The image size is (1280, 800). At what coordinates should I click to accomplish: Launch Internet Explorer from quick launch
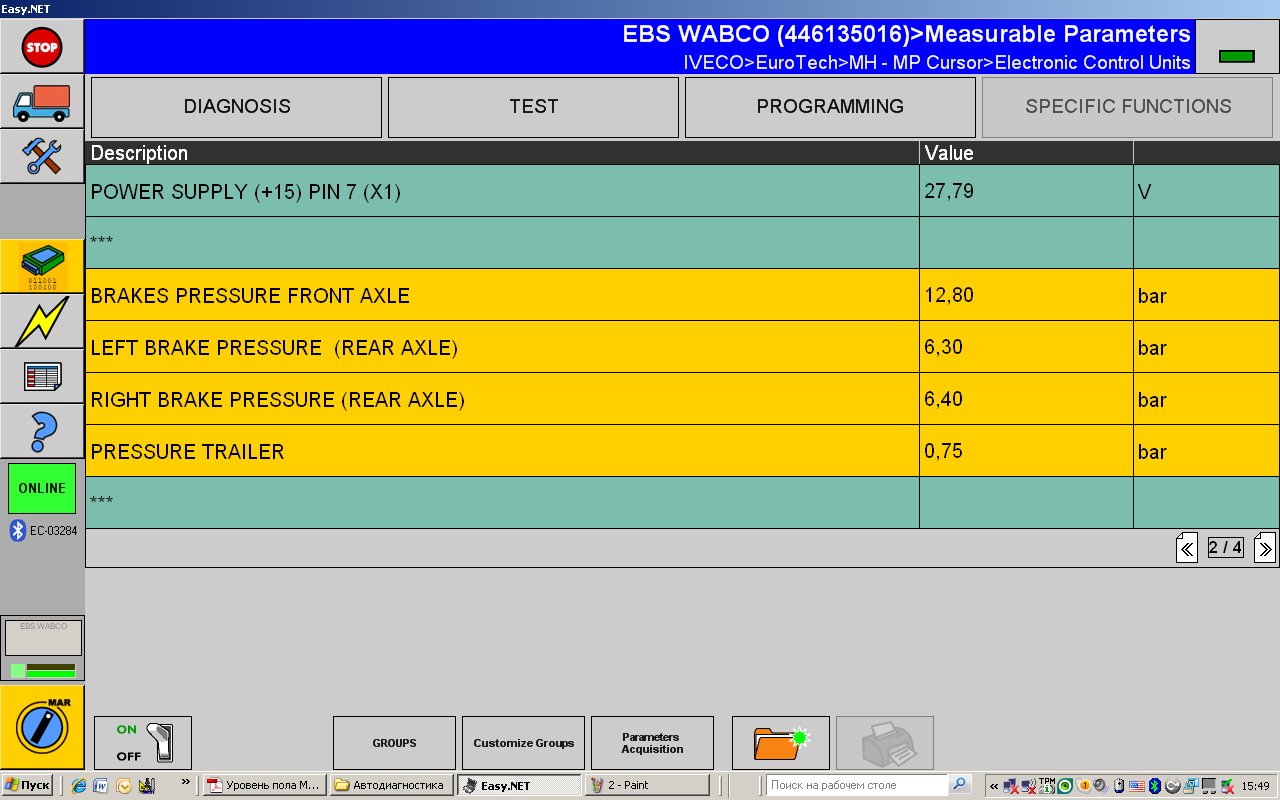pyautogui.click(x=79, y=786)
